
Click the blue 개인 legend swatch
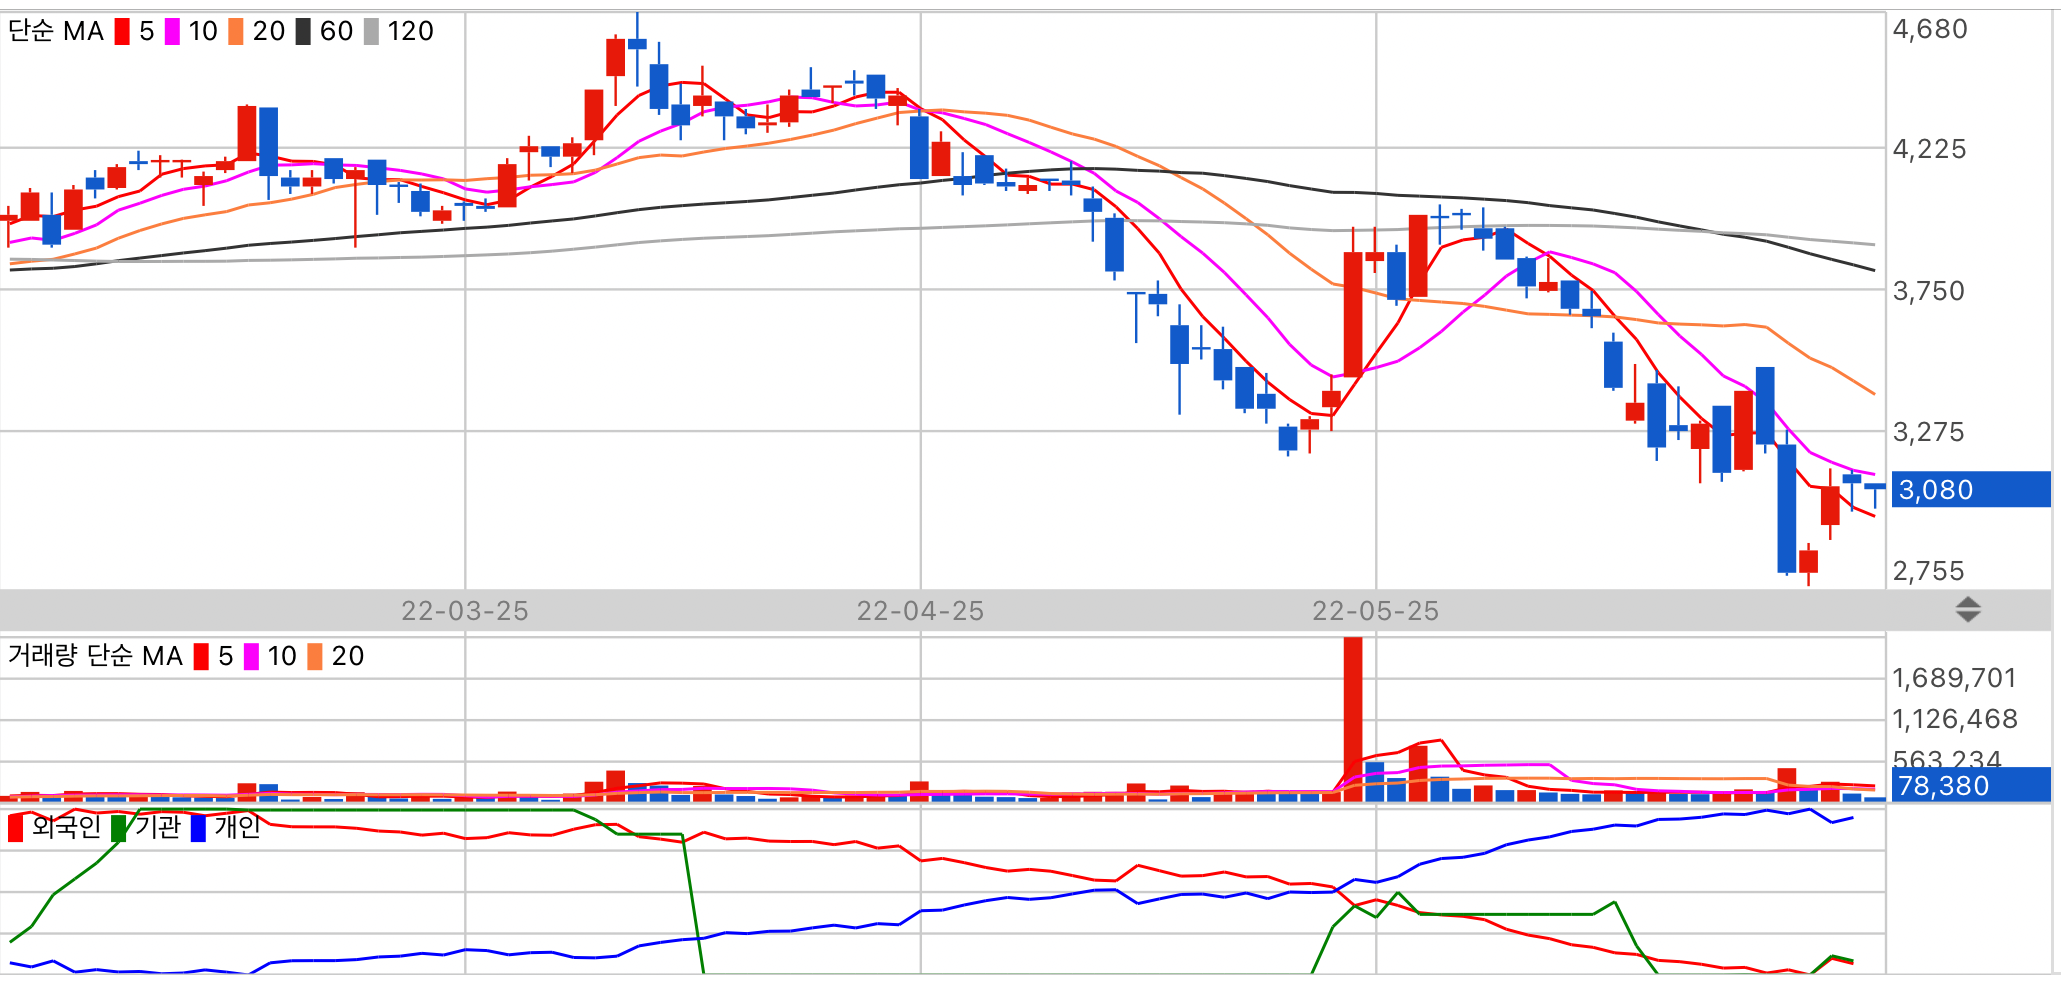198,828
